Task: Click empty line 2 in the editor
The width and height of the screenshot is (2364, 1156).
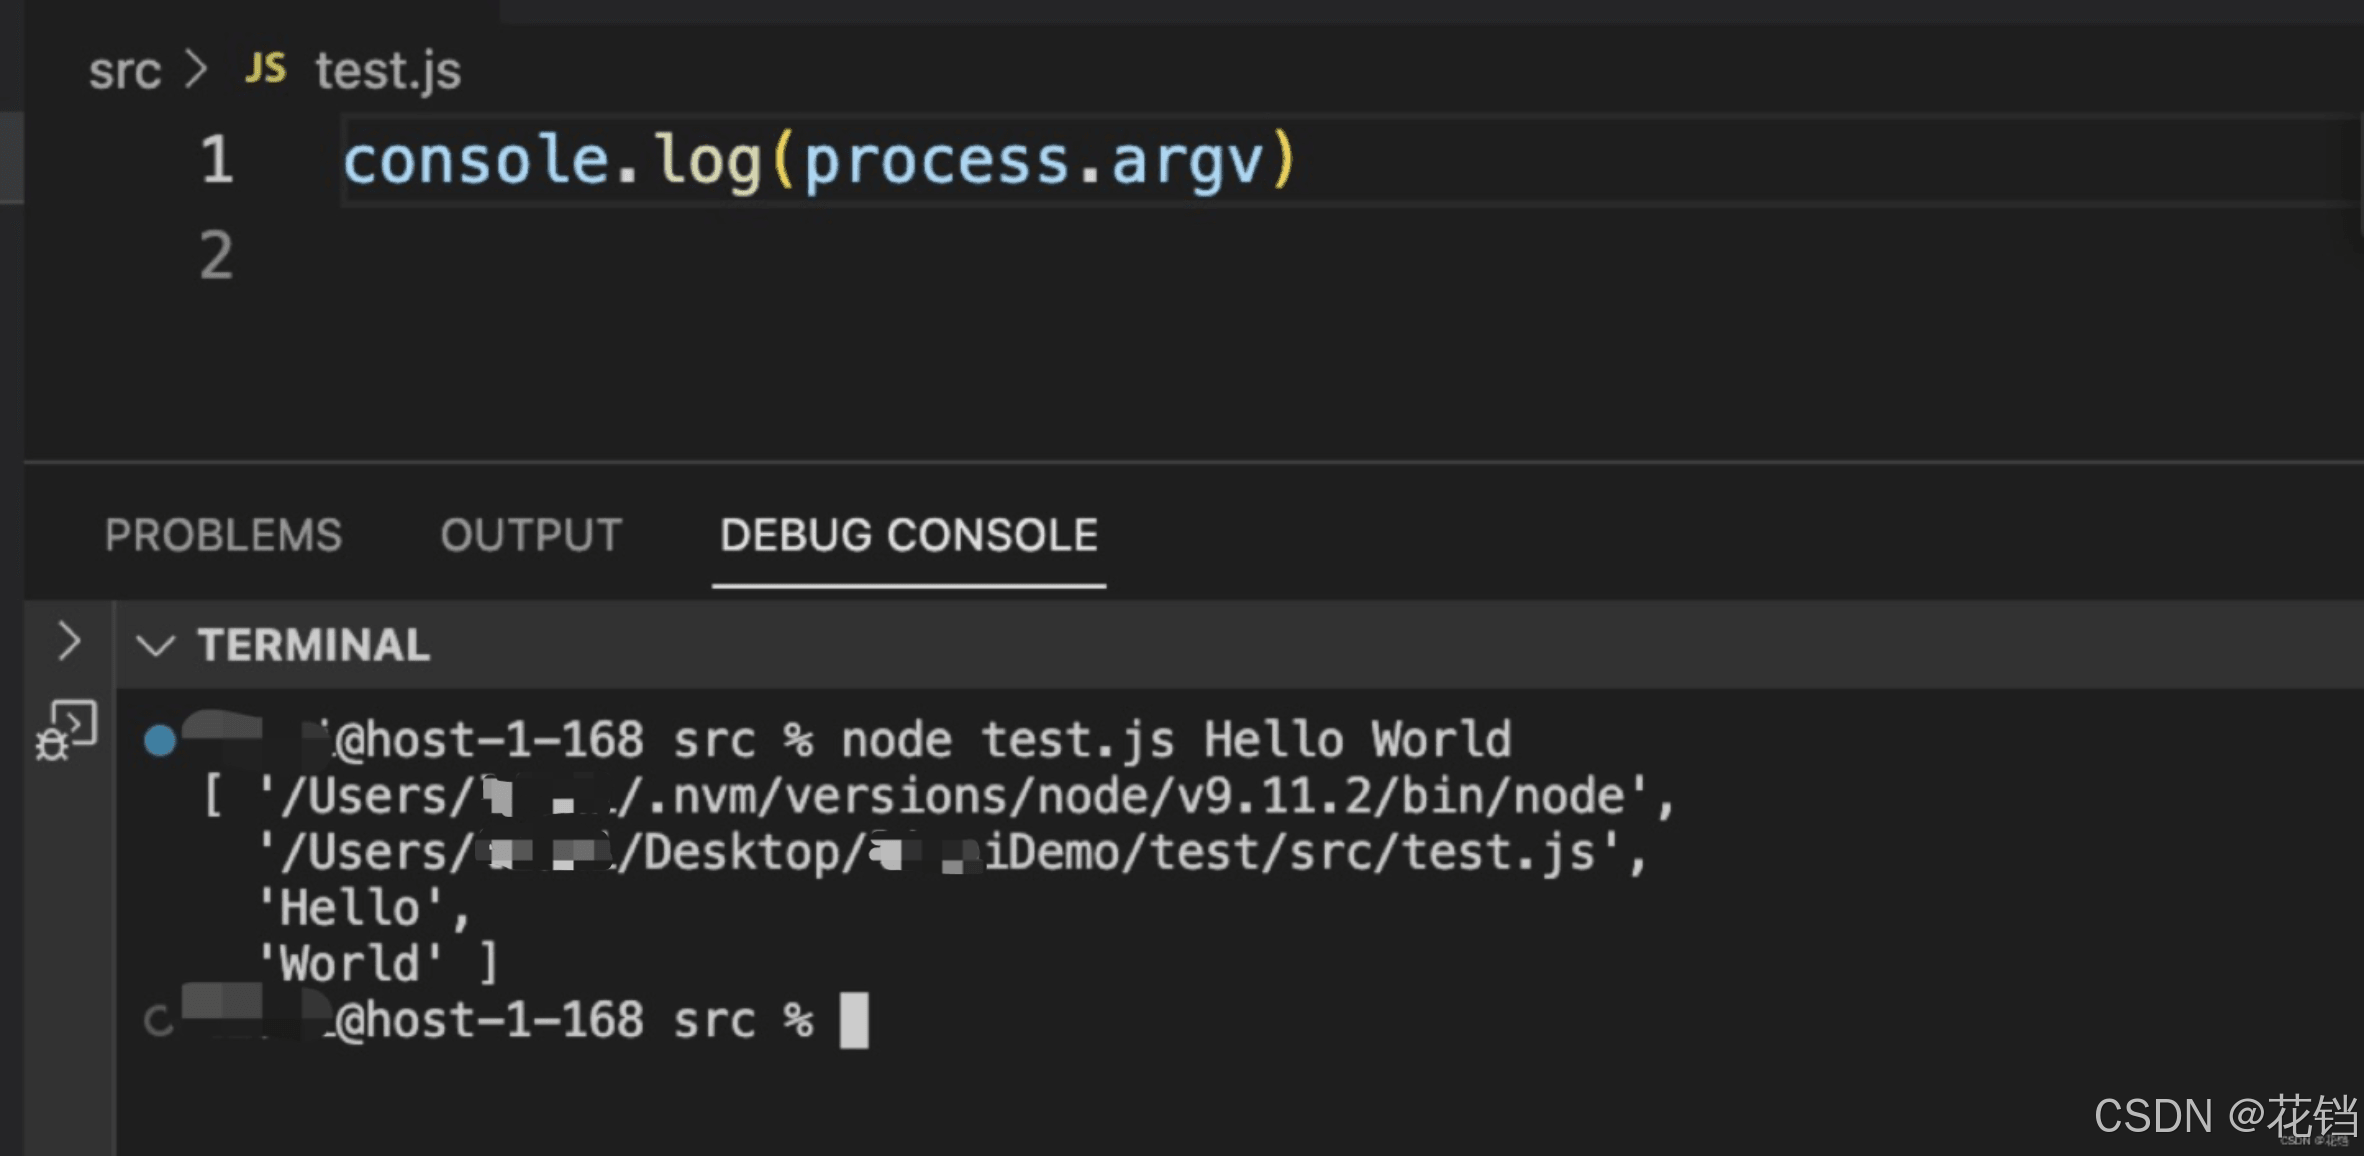Action: [800, 256]
